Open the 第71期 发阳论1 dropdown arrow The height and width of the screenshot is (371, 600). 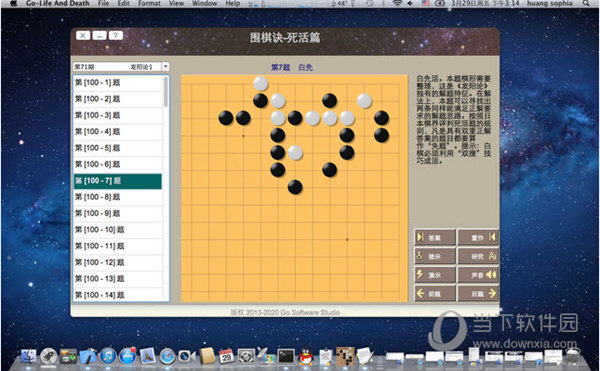click(165, 67)
